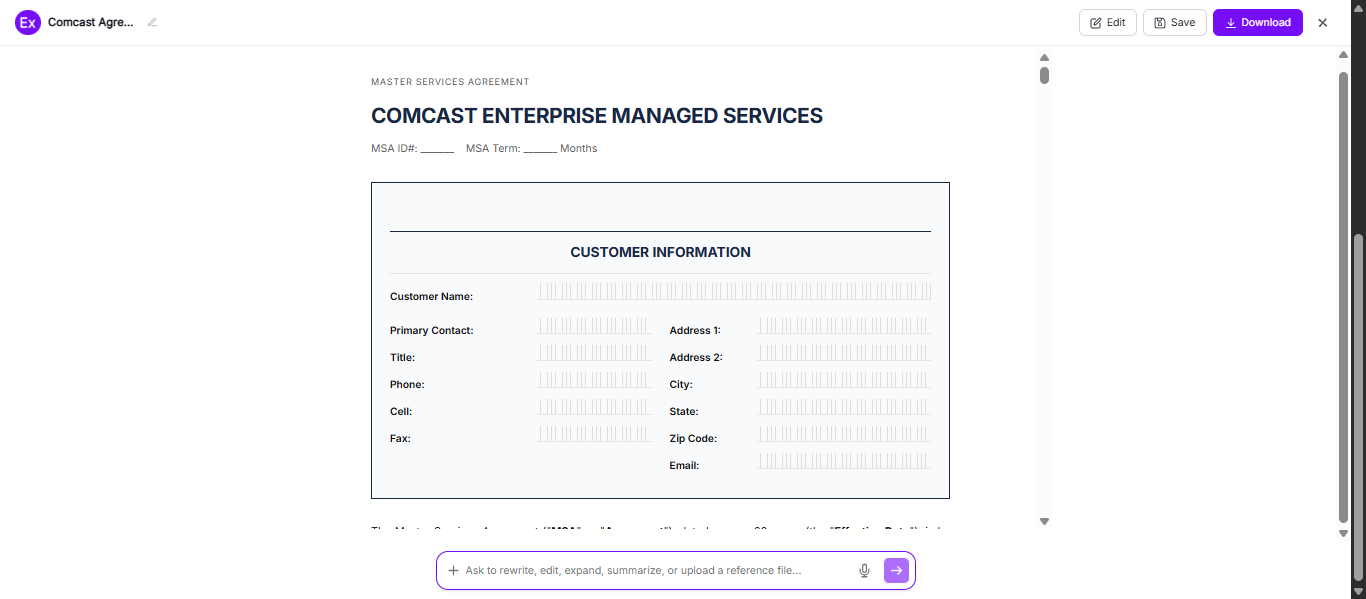Click the Cell blank field
This screenshot has height=599, width=1366.
click(594, 407)
